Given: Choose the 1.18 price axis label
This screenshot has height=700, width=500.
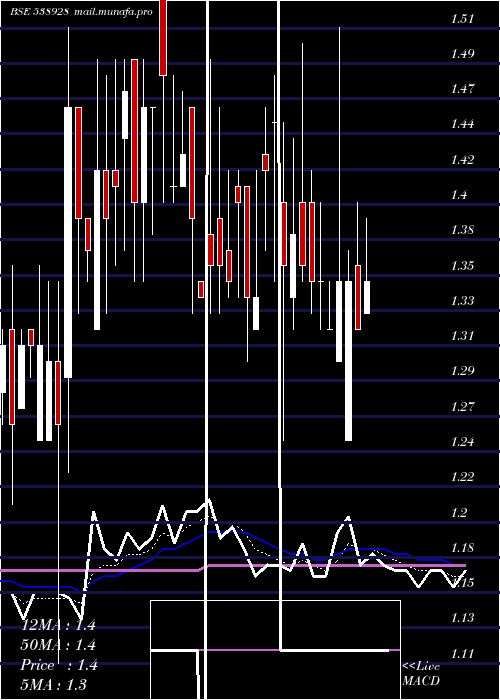Looking at the screenshot, I should [462, 548].
